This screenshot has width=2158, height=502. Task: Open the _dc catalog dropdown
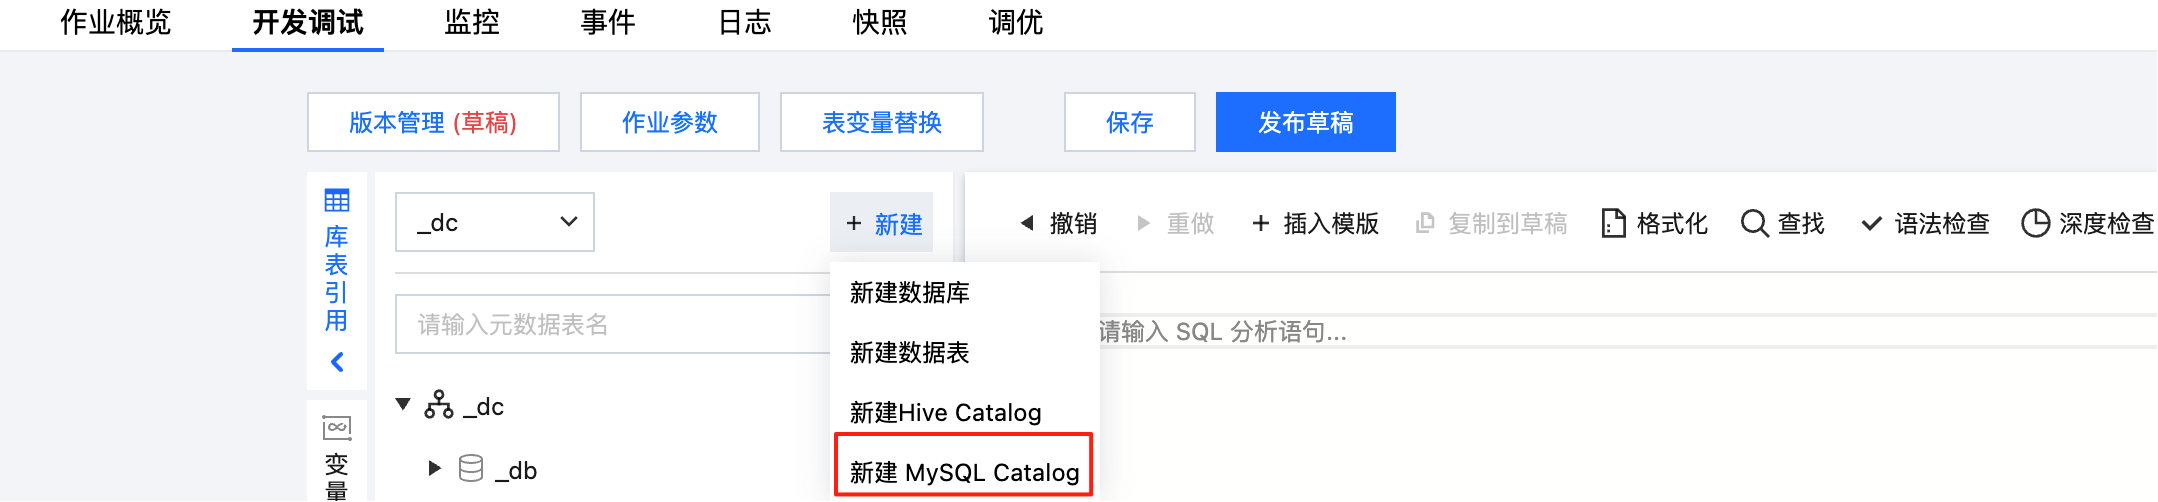coord(495,222)
